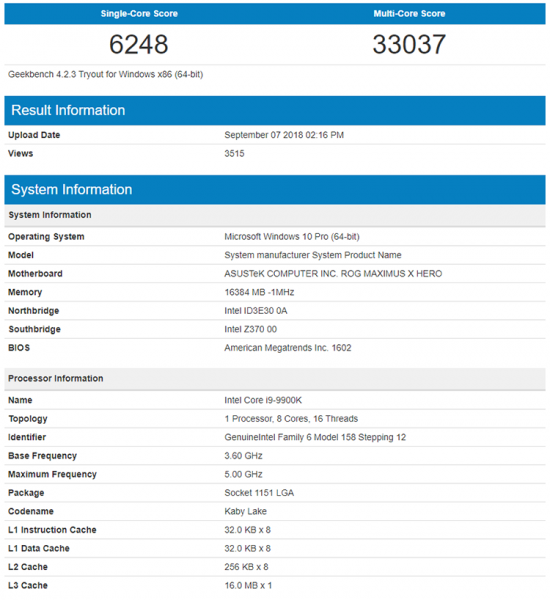The image size is (550, 600).
Task: Select the Single-Core Score header
Action: point(139,14)
